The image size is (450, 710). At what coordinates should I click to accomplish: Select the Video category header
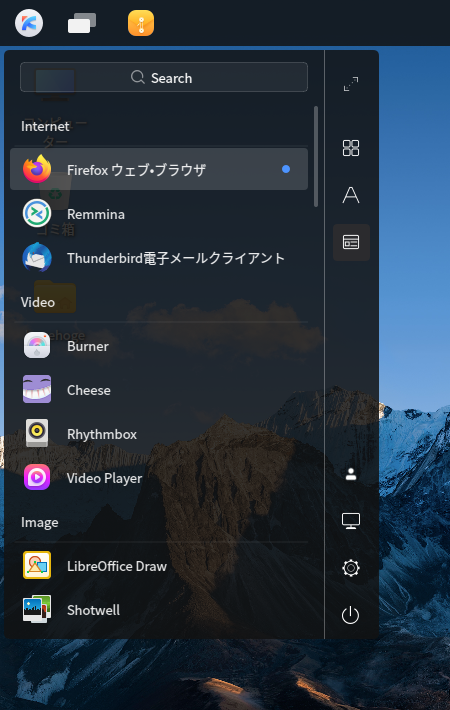pos(38,302)
